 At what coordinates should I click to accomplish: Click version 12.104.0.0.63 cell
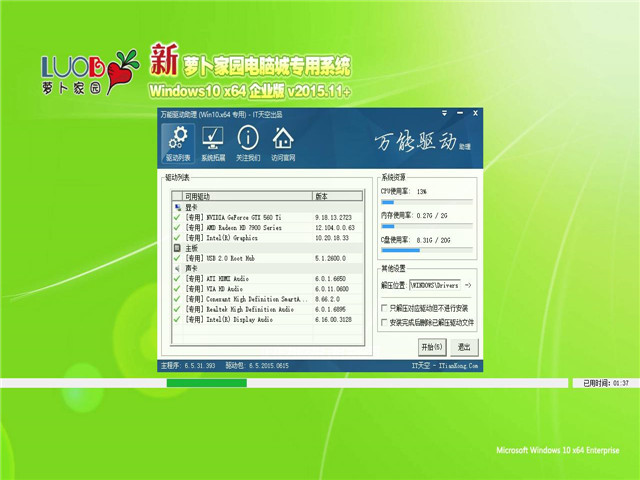335,228
